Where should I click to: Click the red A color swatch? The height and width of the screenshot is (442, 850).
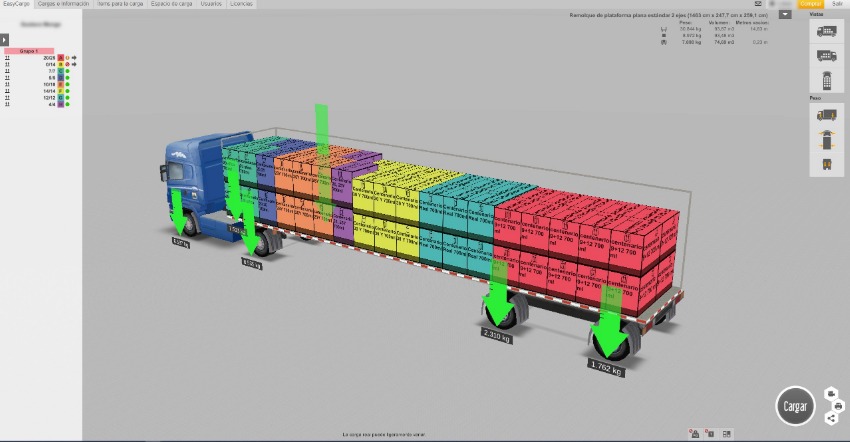pos(60,58)
